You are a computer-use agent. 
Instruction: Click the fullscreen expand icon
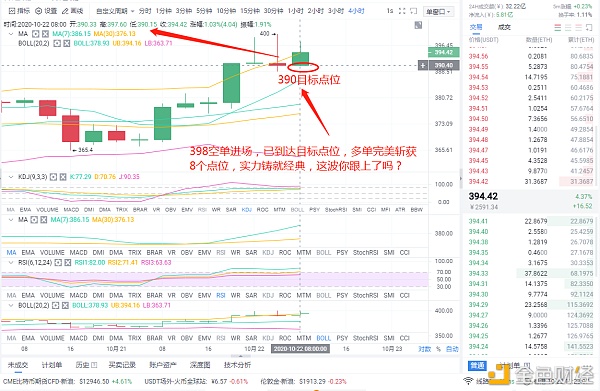point(402,11)
